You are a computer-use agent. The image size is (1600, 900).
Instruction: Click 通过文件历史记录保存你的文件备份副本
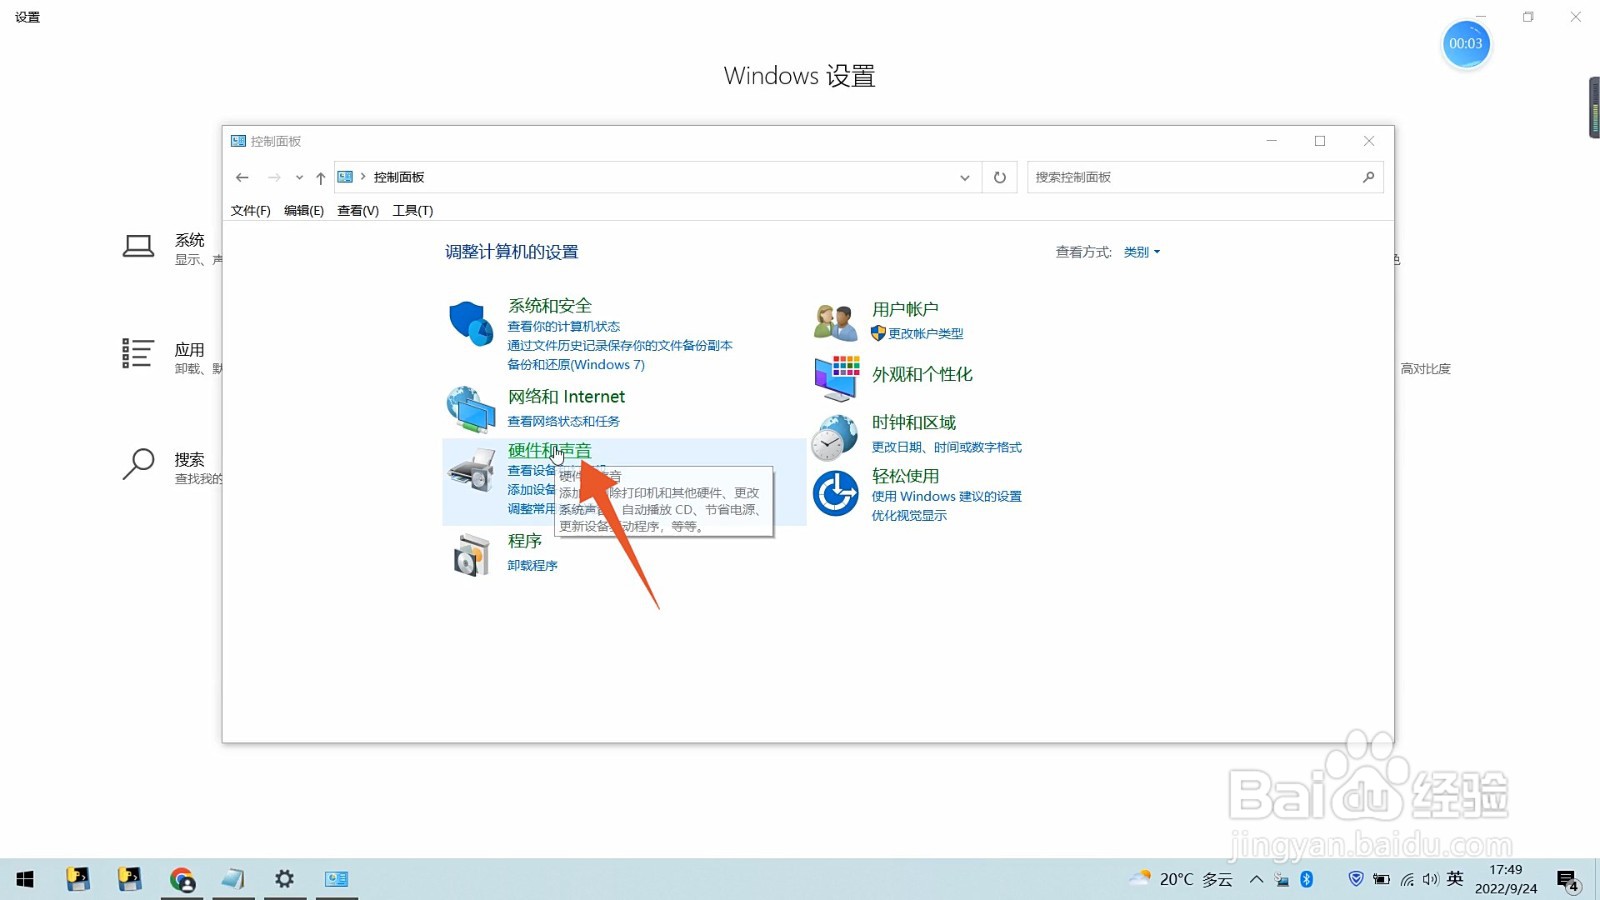[620, 345]
